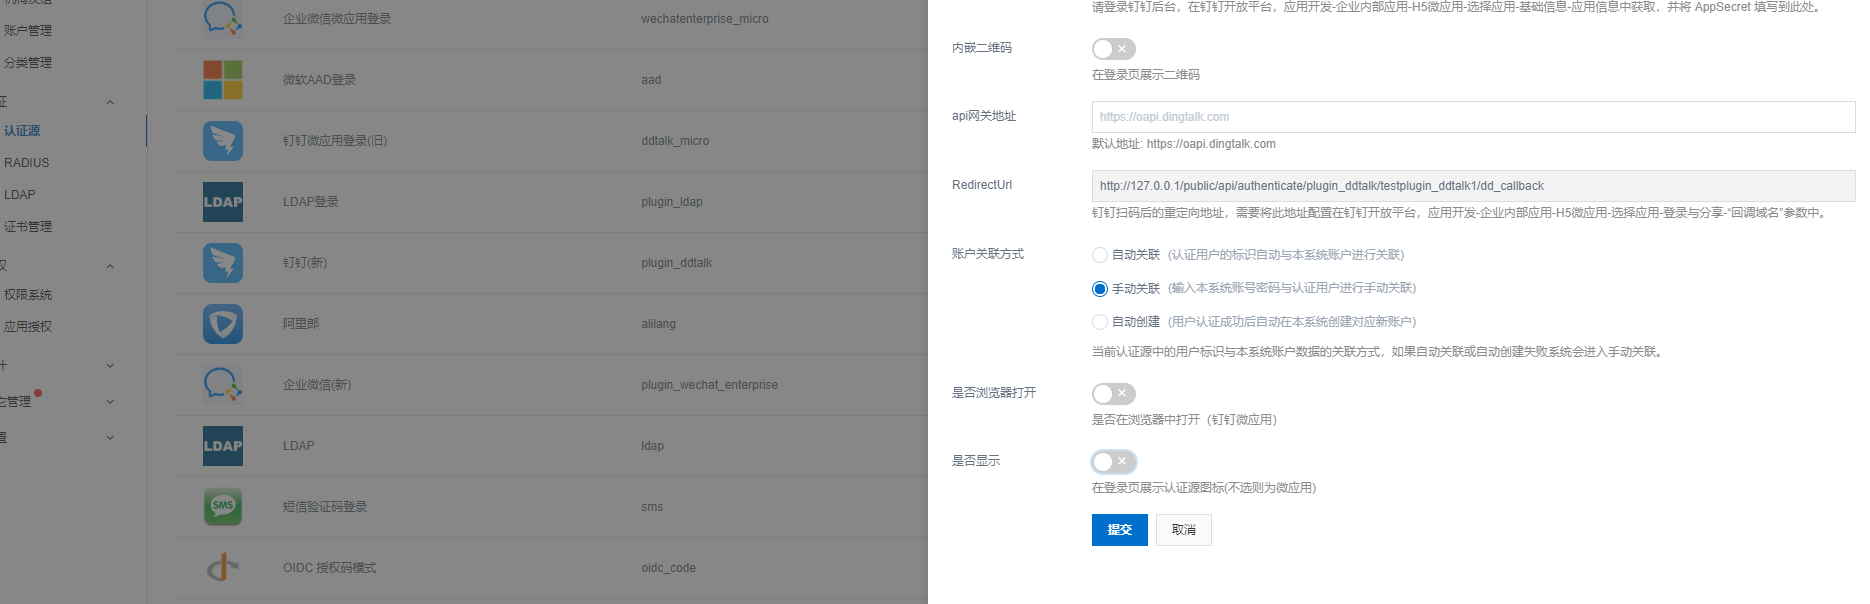Screen dimensions: 1870x604
Task: Click the 提交 submit button
Action: (1119, 530)
